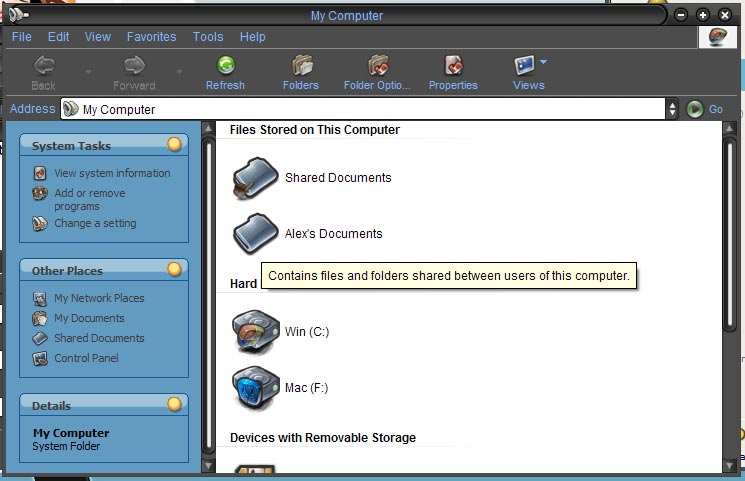Open the Back history dropdown arrow

88,72
